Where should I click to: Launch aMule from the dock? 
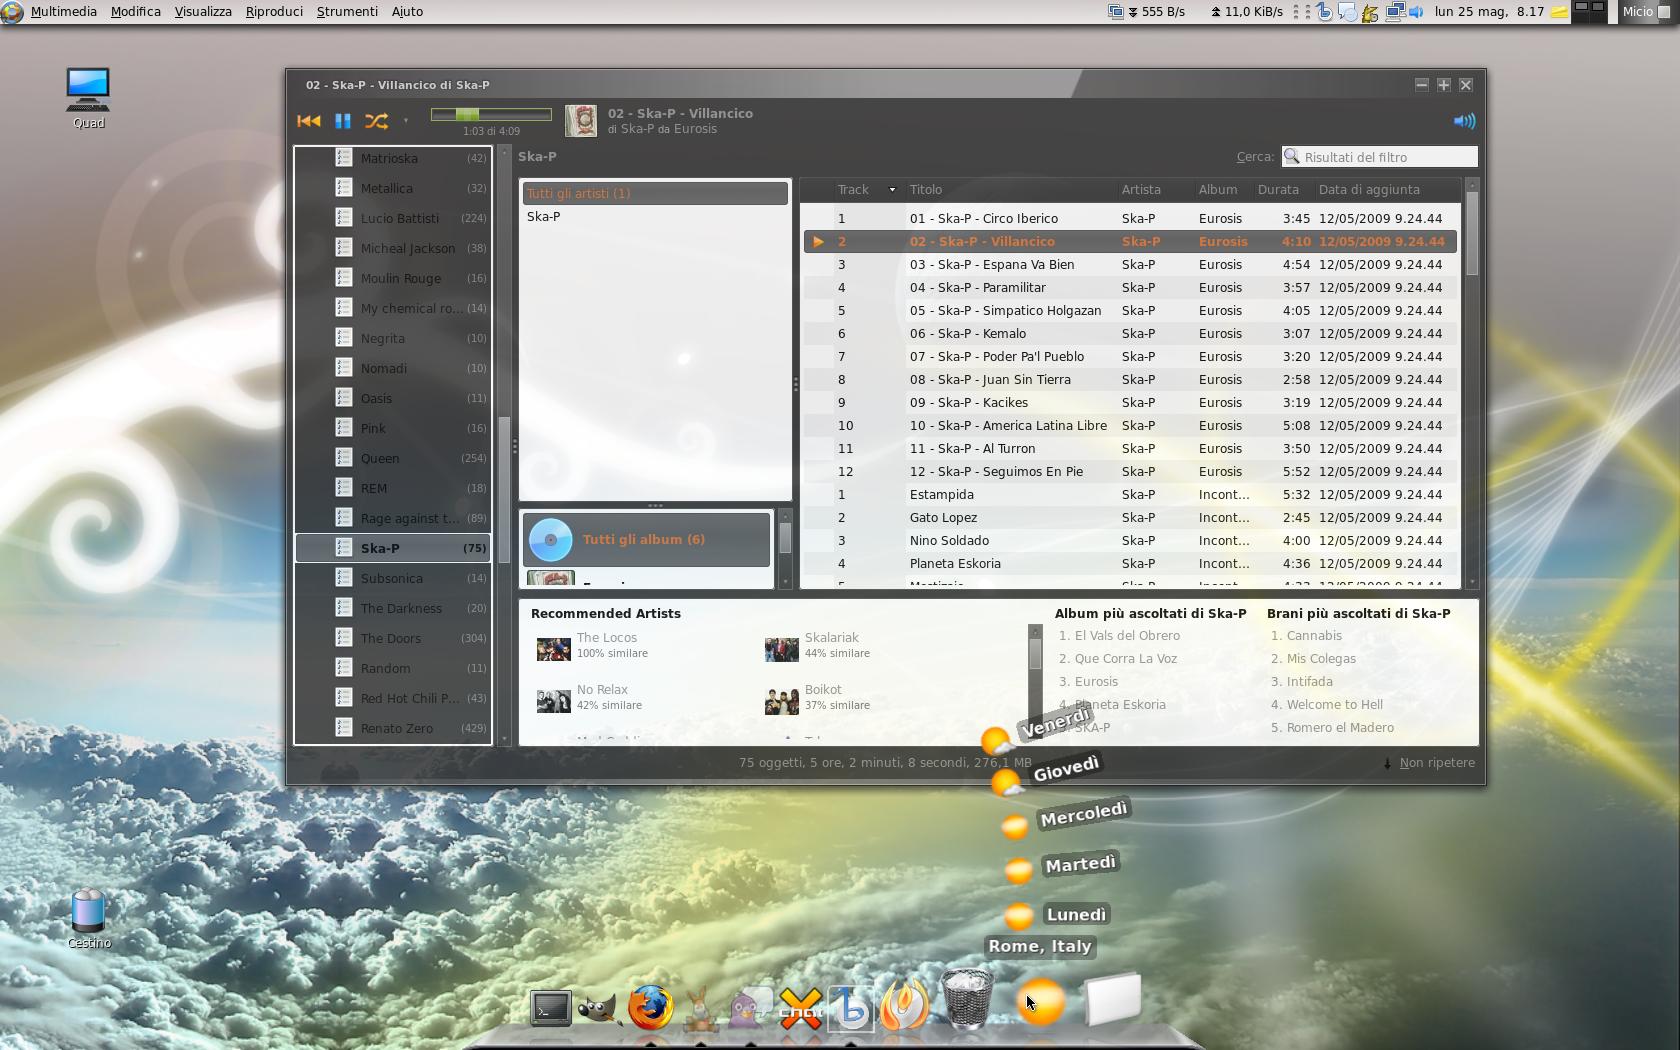pyautogui.click(x=700, y=1008)
